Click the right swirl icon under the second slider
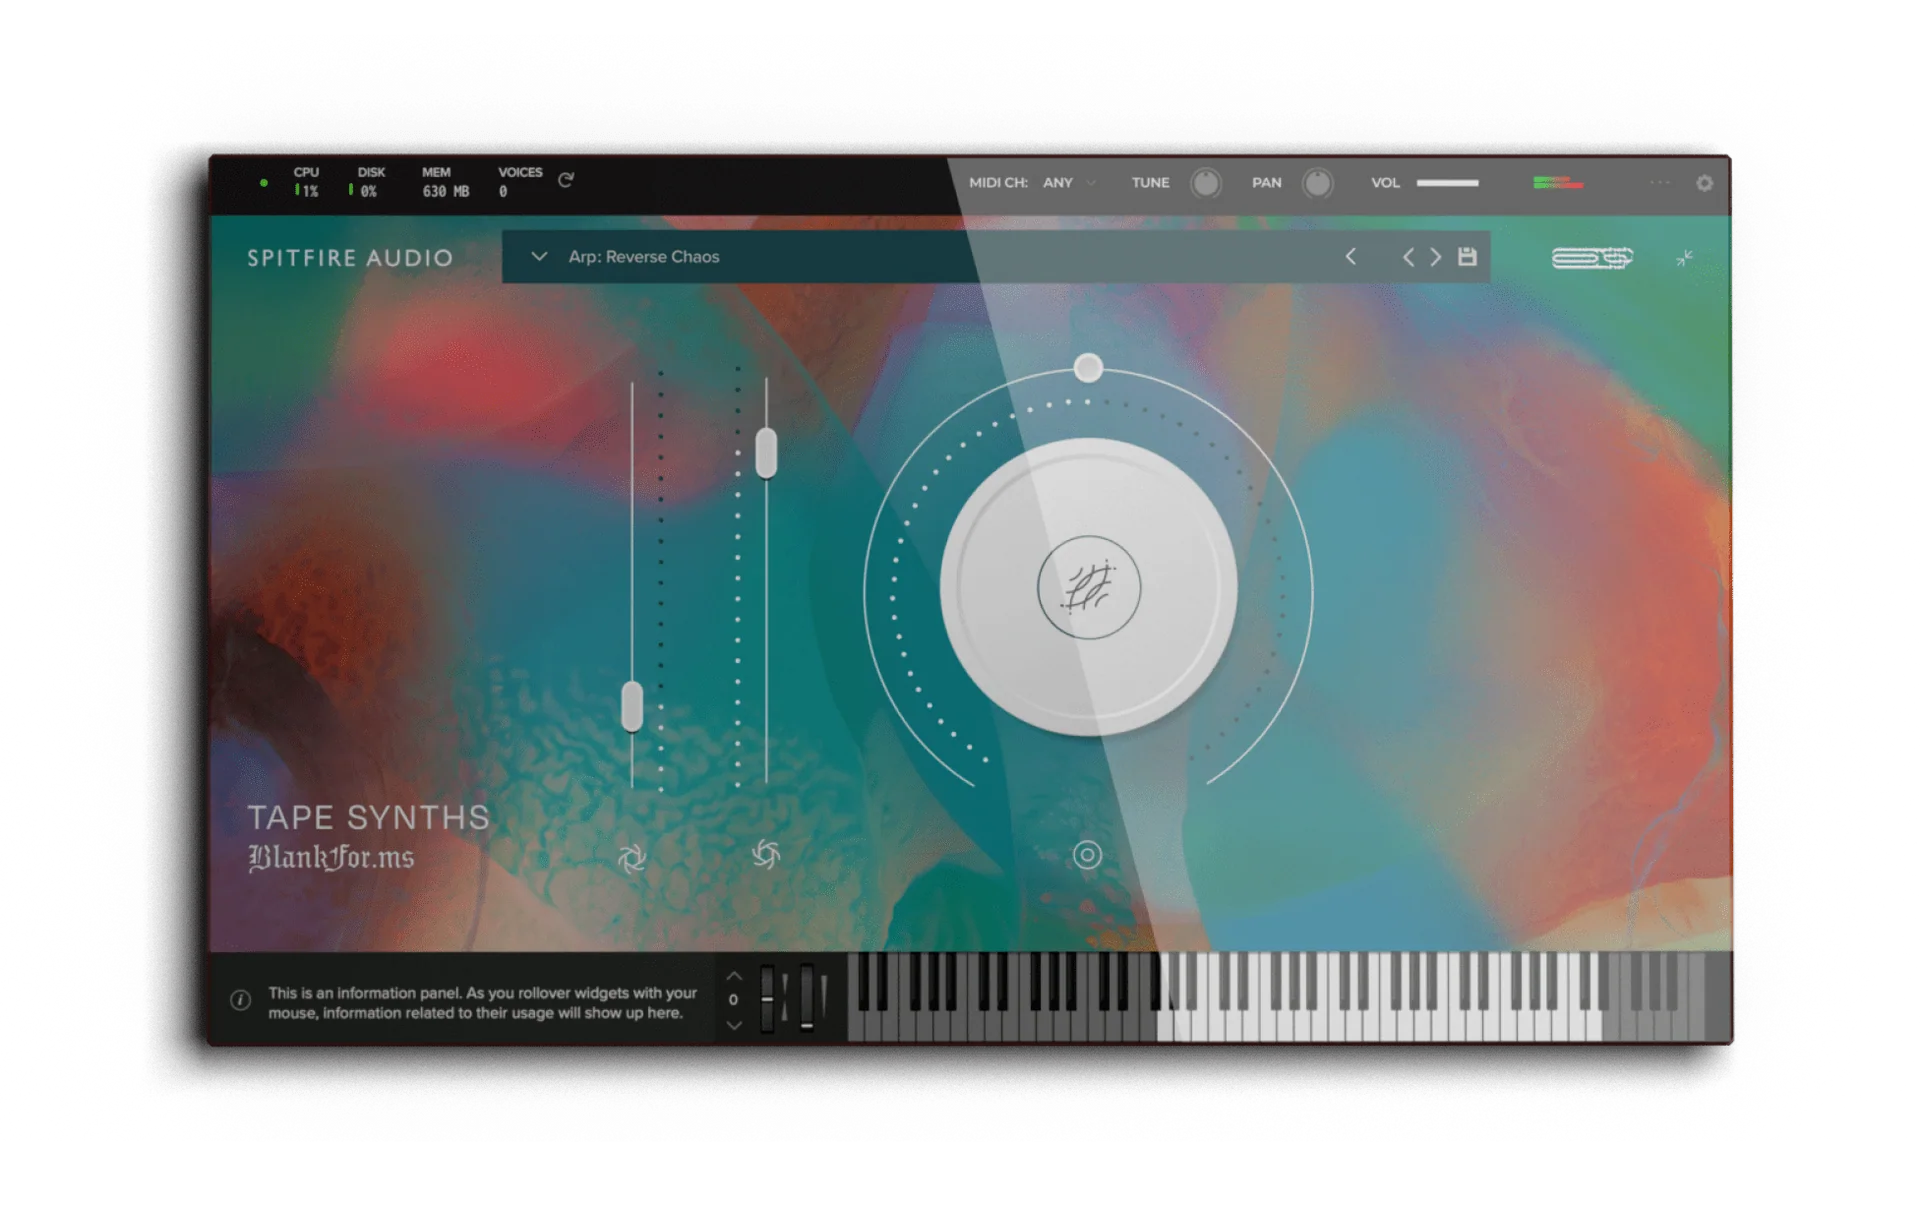1920x1205 pixels. [766, 854]
